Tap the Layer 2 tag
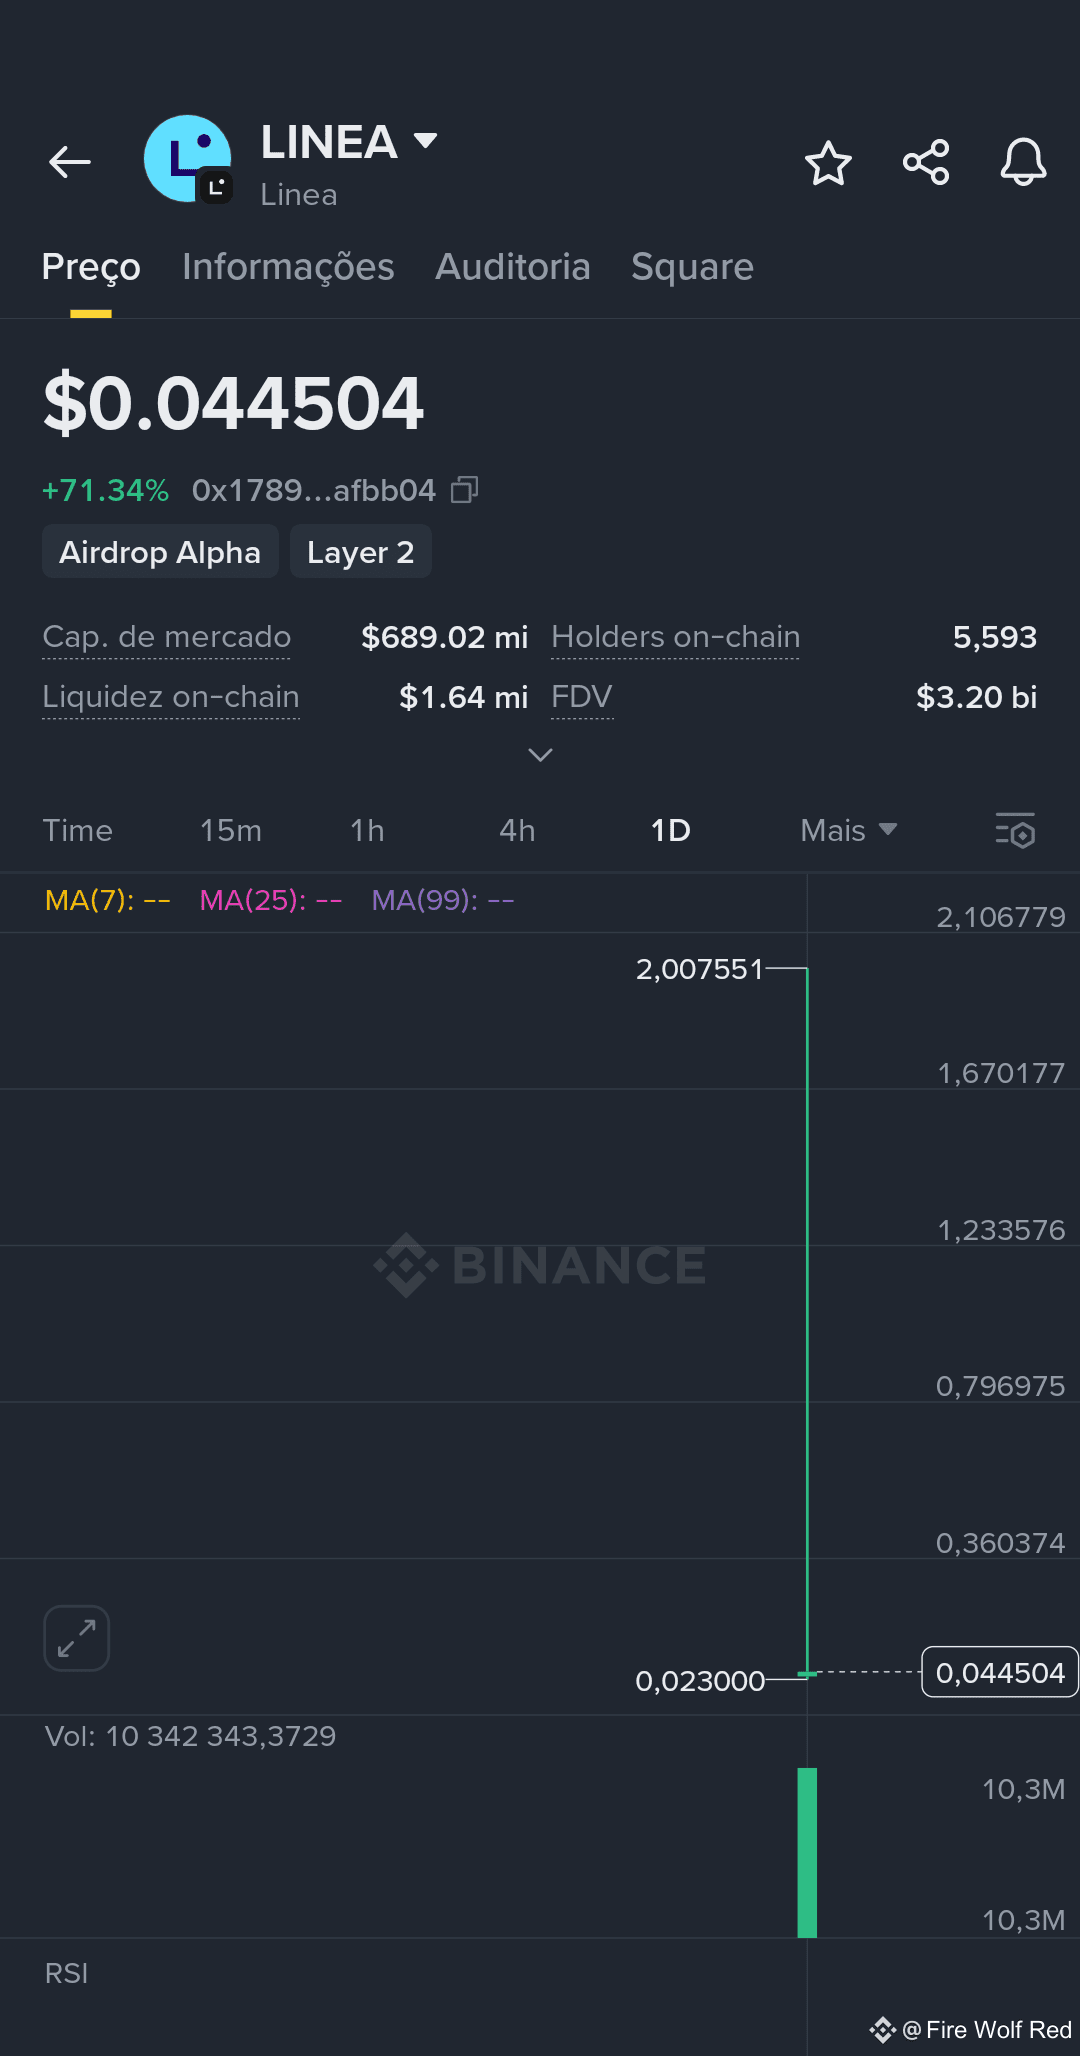Image resolution: width=1080 pixels, height=2056 pixels. (x=361, y=552)
